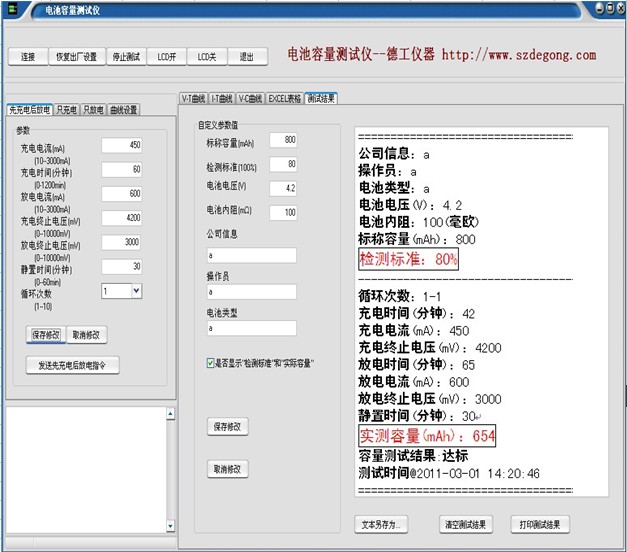Click the 标称容量 field showing 800

pyautogui.click(x=284, y=140)
